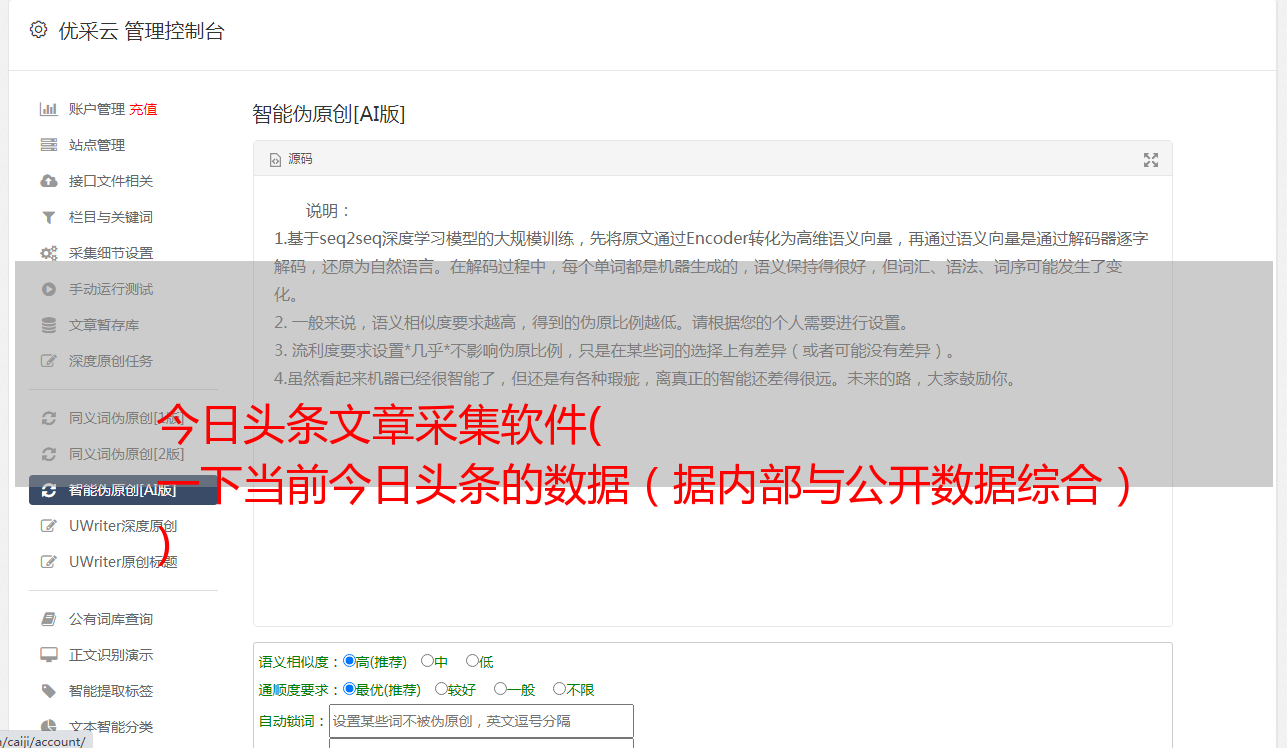Select 中 for 语义相似度

(427, 661)
